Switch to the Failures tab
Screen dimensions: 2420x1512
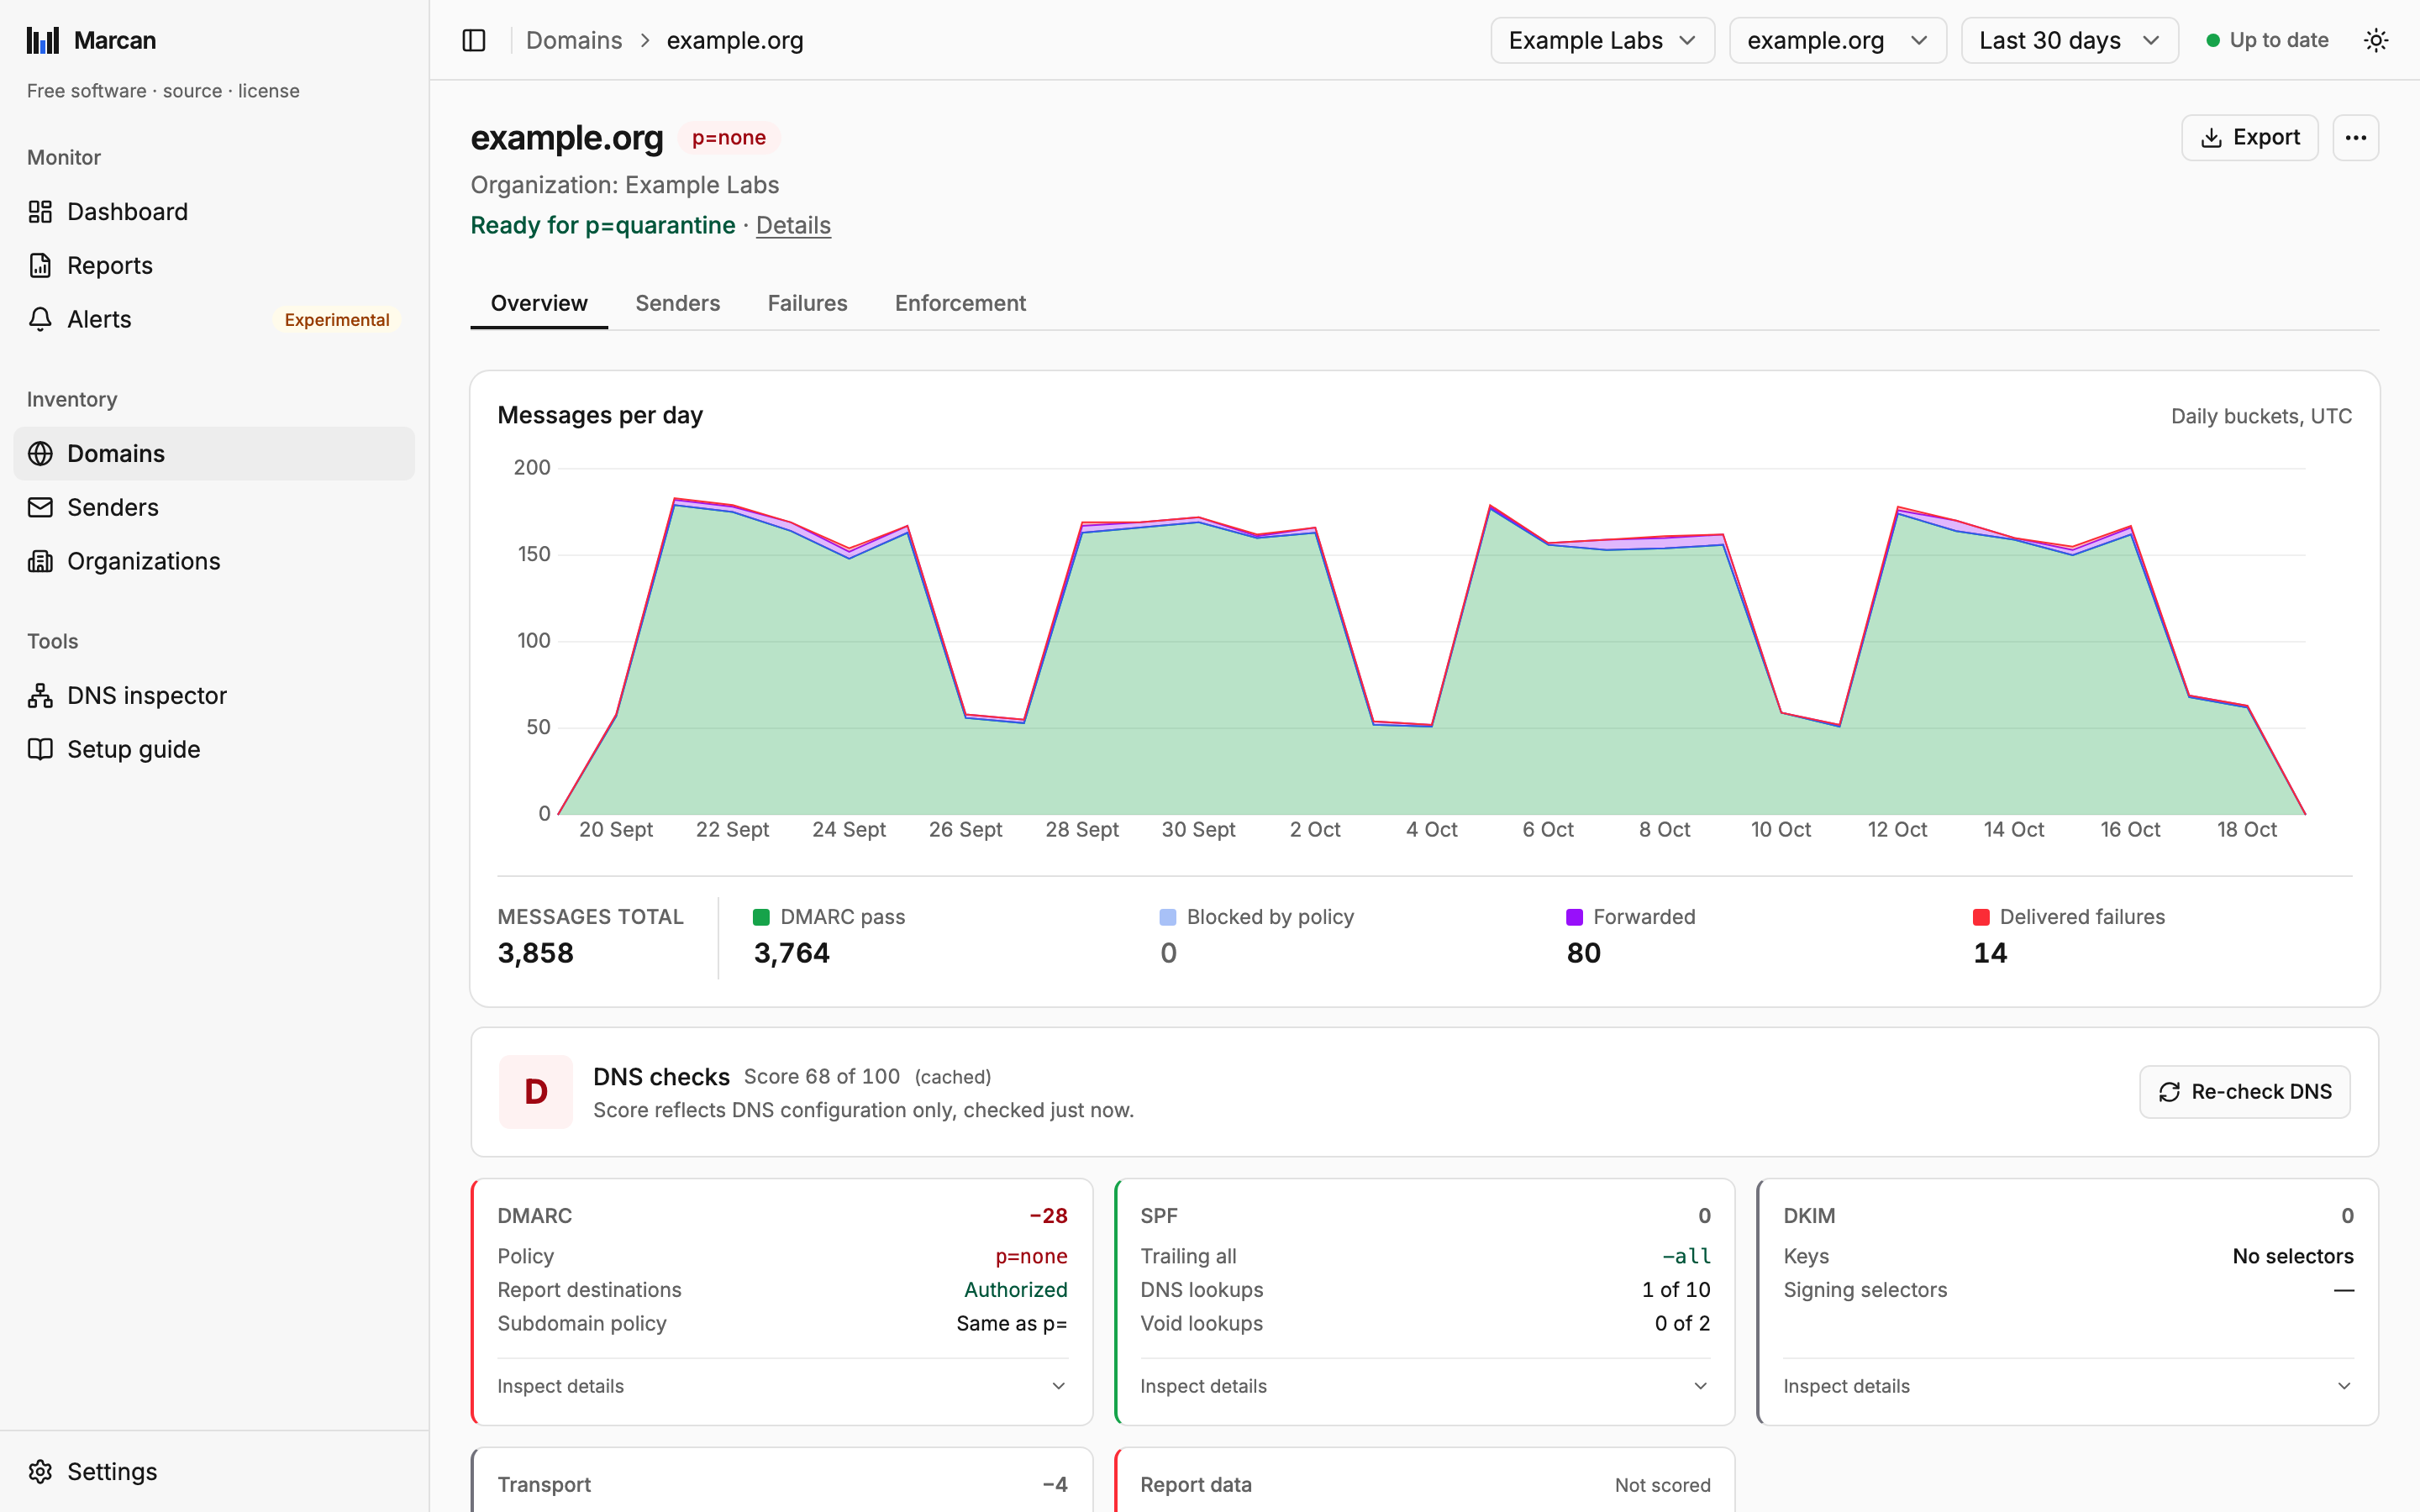click(807, 303)
